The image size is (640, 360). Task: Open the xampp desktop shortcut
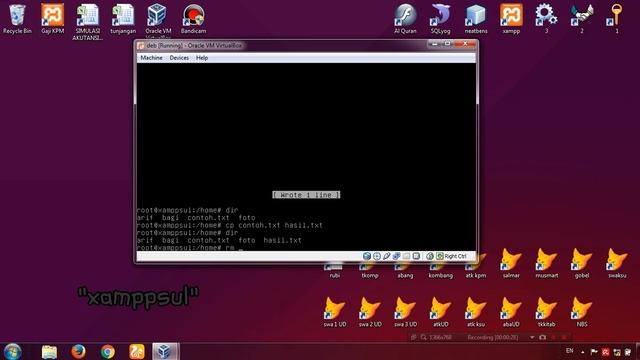click(511, 19)
